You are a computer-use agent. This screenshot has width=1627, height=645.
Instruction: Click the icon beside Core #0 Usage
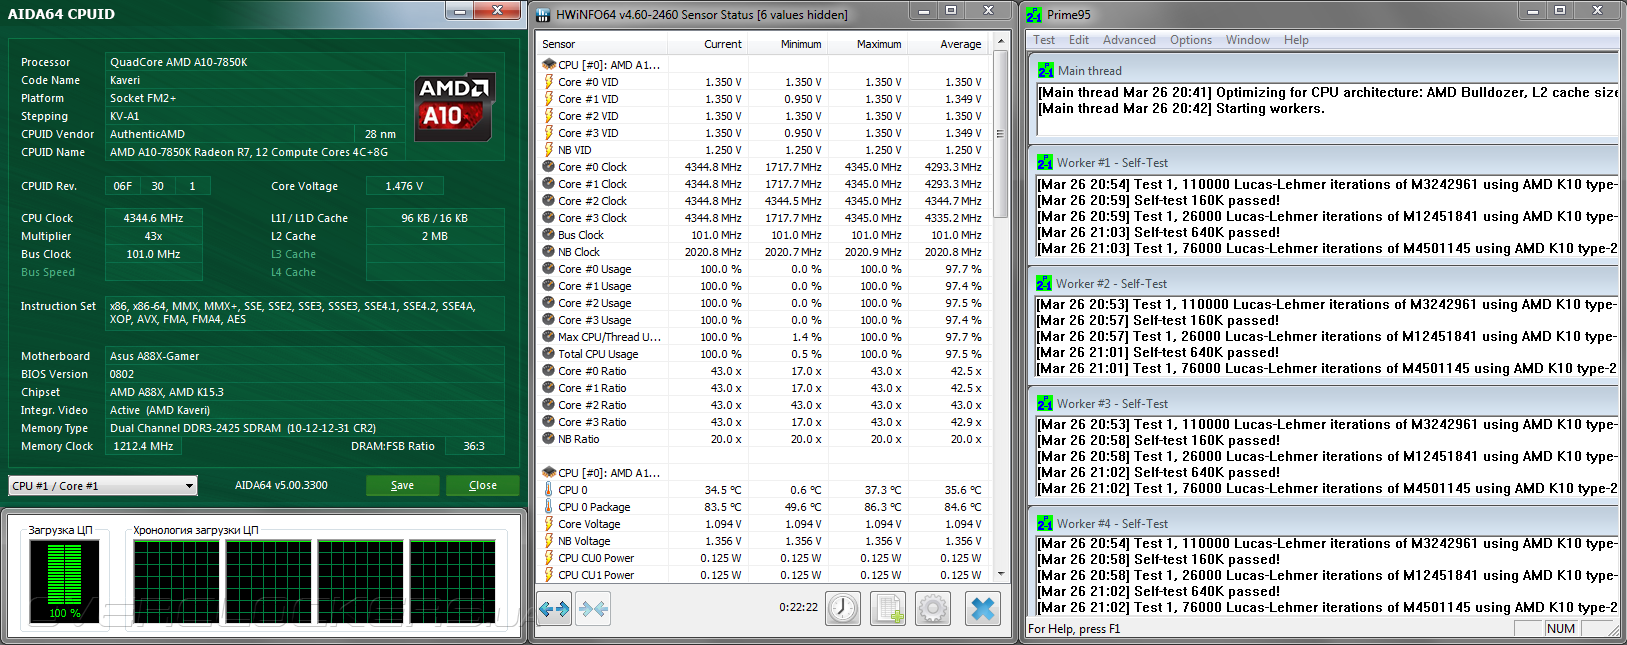(548, 269)
